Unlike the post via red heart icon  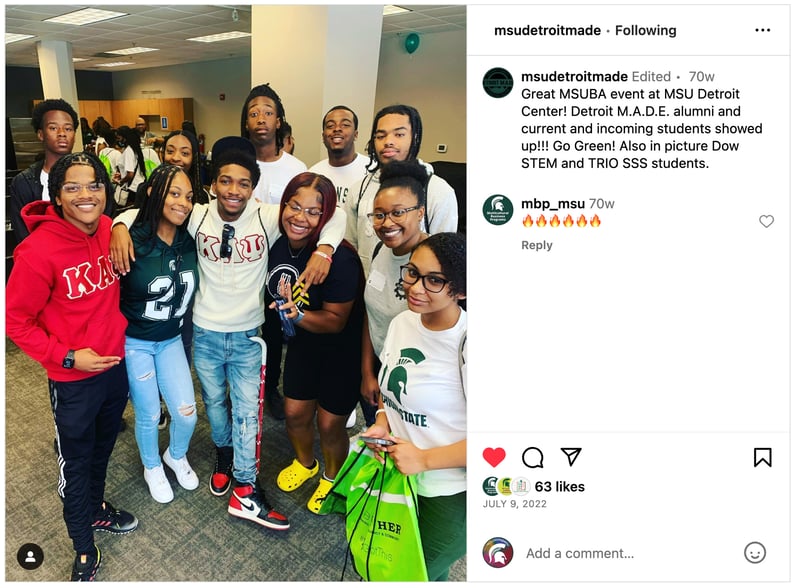[494, 457]
